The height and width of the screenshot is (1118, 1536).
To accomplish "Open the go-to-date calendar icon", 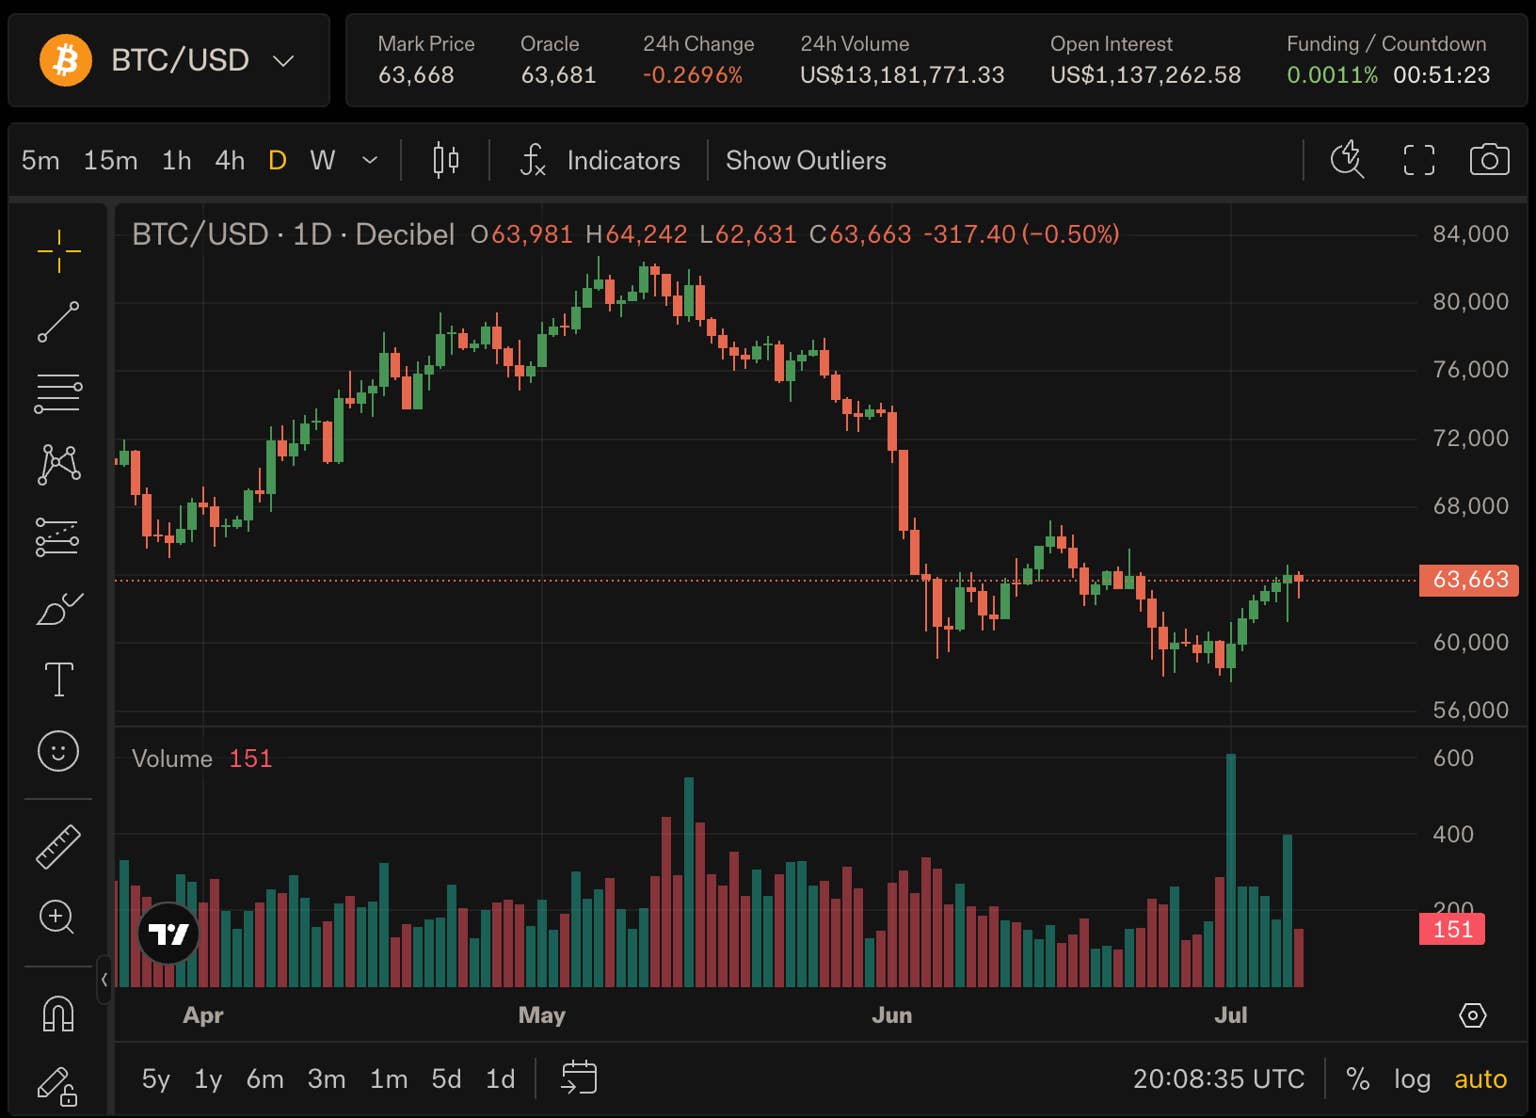I will pos(579,1078).
